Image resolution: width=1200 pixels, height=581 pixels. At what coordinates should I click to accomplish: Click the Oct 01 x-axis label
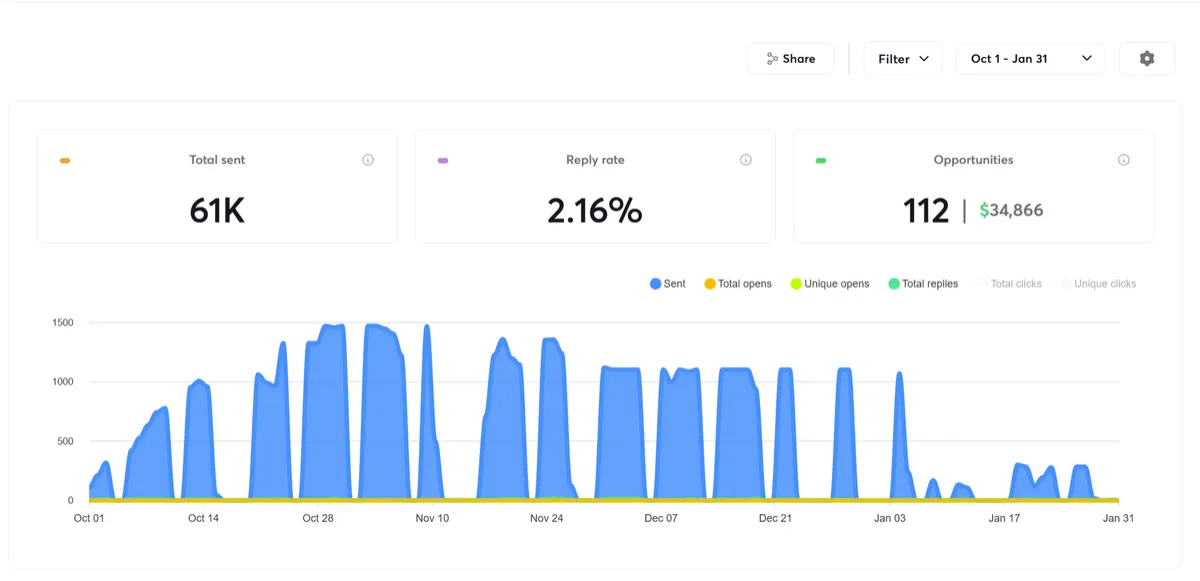point(89,518)
